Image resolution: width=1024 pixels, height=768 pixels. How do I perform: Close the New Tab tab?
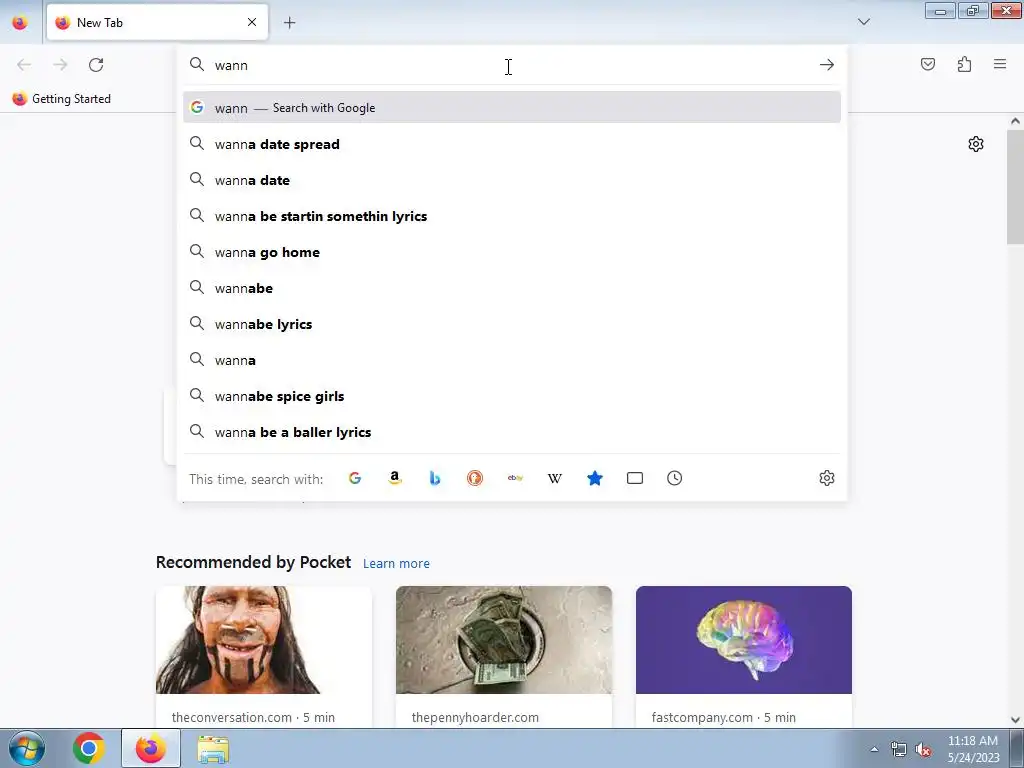(252, 22)
